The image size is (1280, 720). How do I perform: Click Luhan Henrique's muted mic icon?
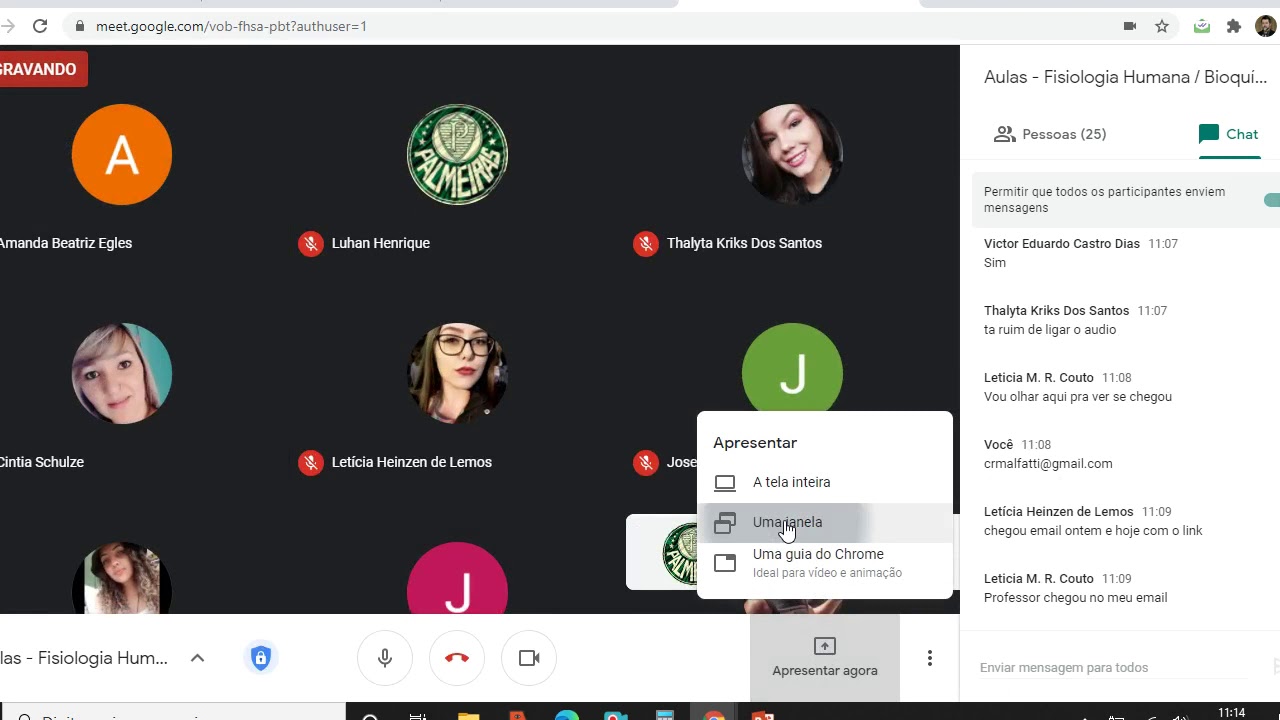tap(311, 243)
